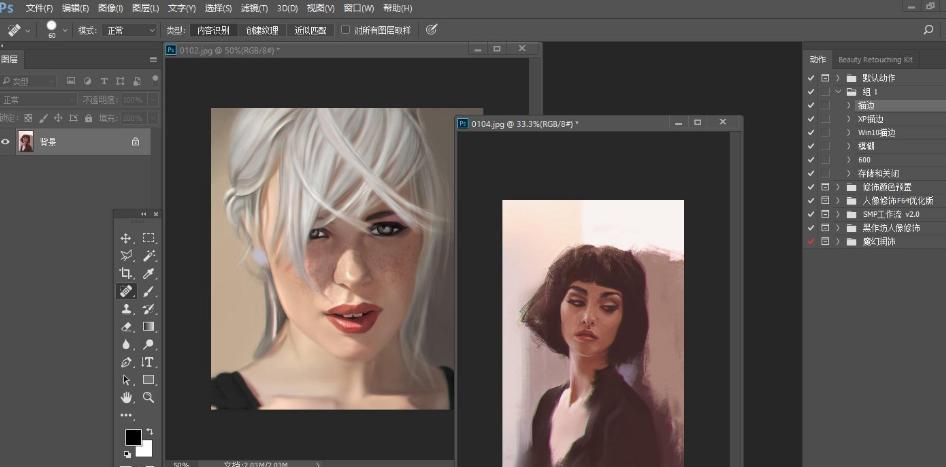946x467 pixels.
Task: Expand the 600 action steps
Action: click(849, 160)
